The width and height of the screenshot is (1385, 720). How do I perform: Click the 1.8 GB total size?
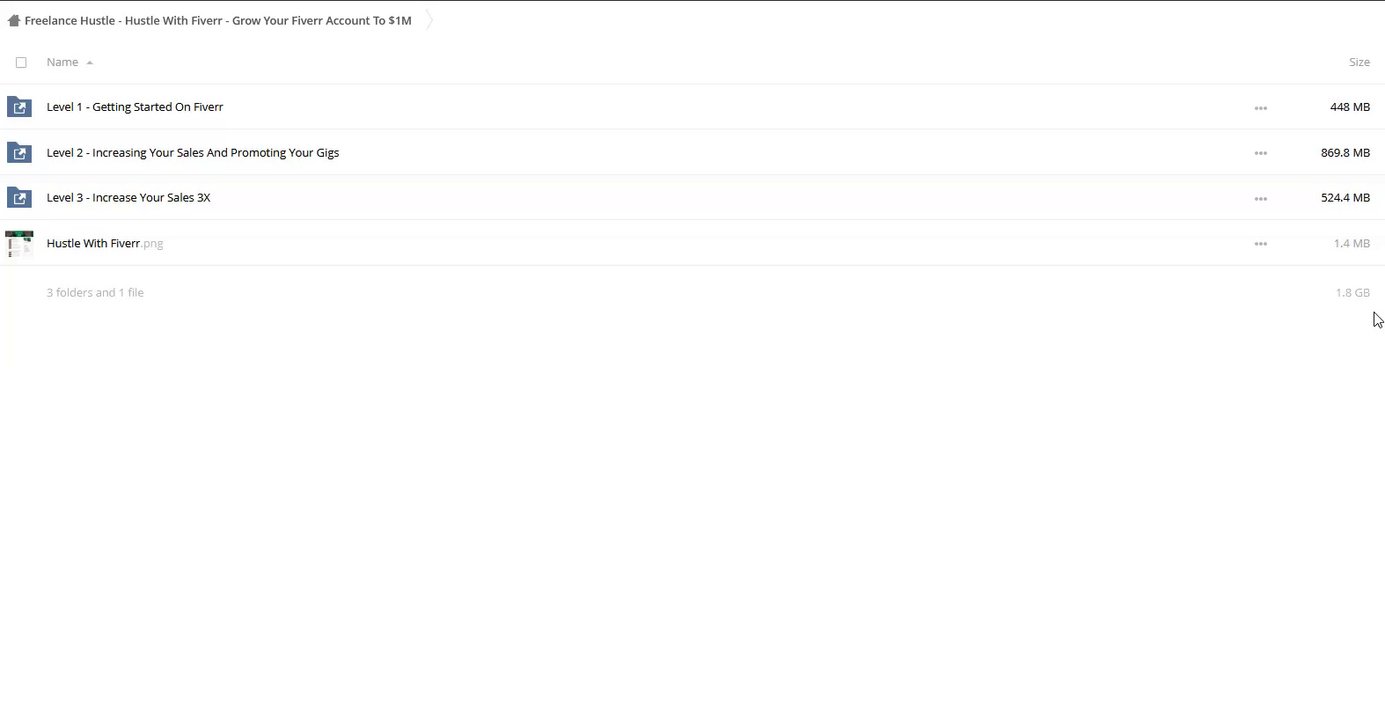(x=1353, y=293)
